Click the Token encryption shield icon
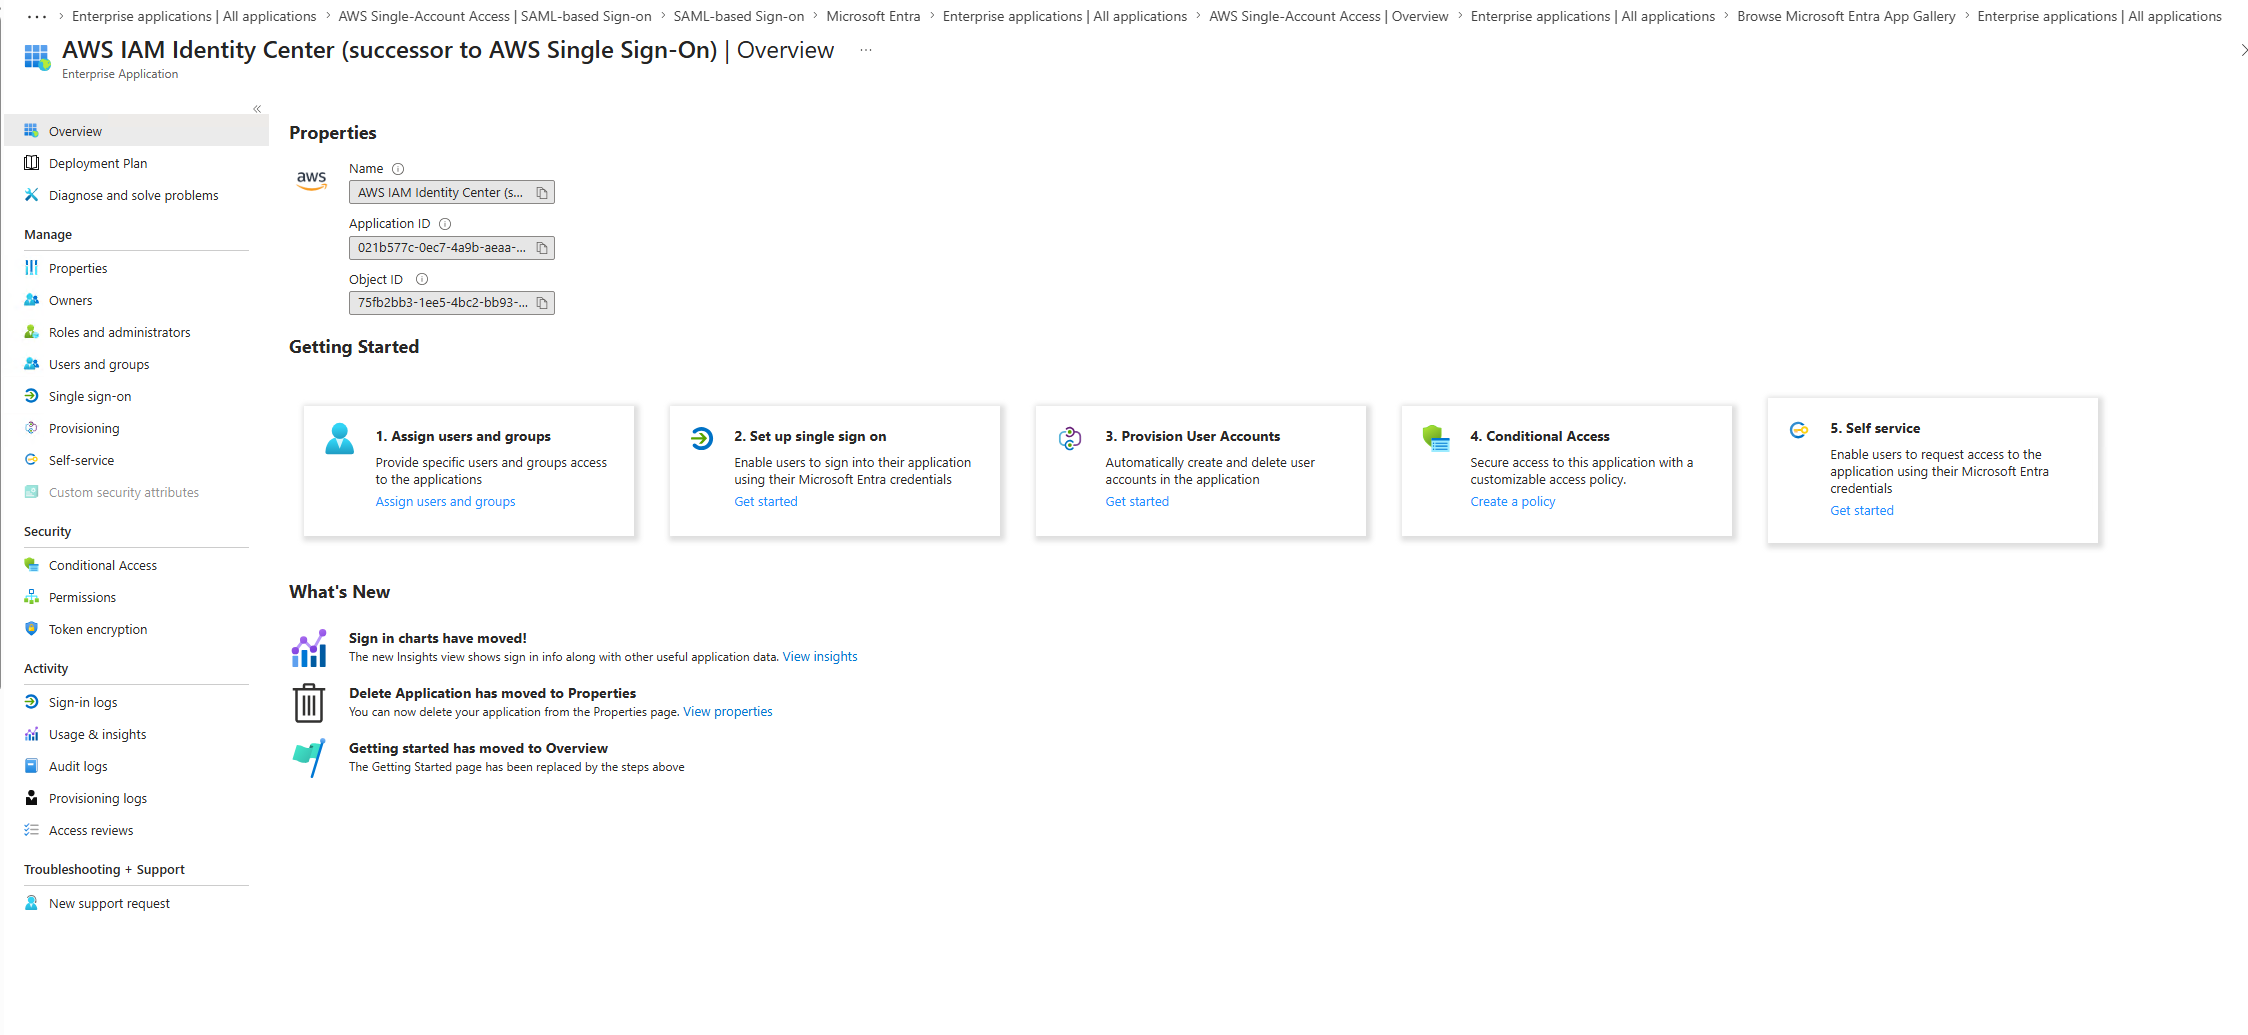The height and width of the screenshot is (1035, 2248). coord(31,629)
